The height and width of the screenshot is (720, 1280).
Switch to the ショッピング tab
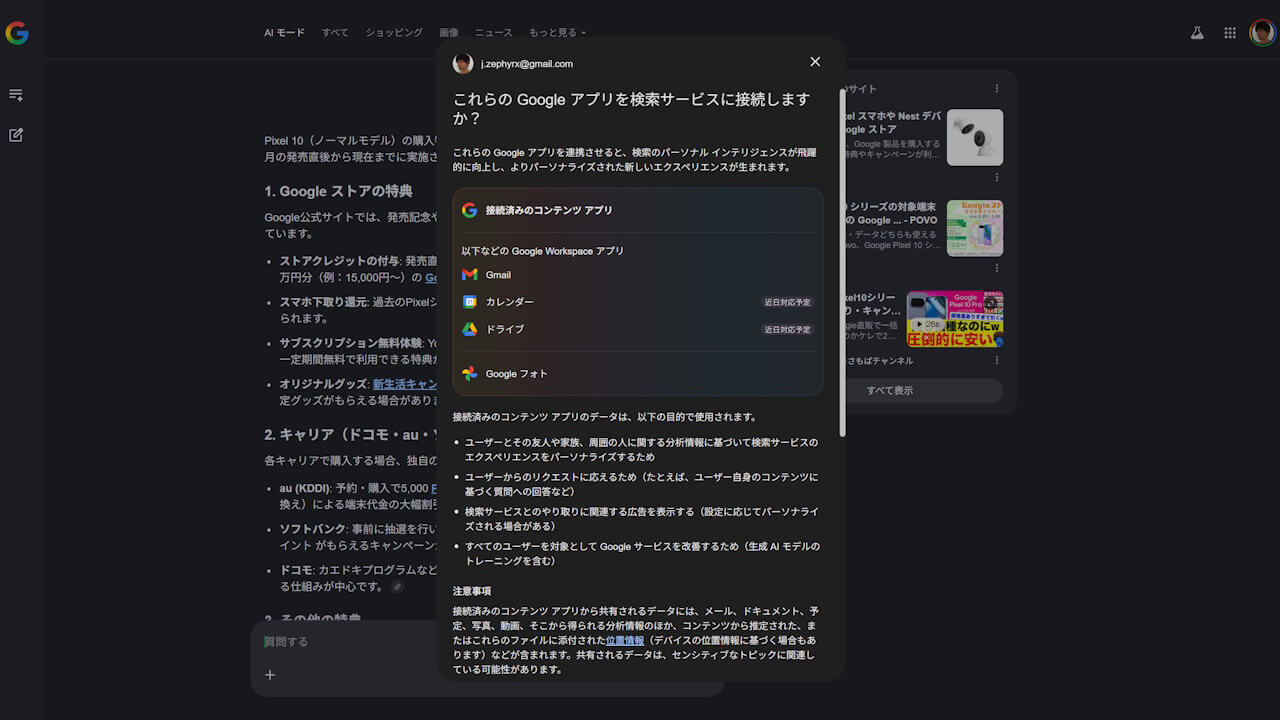(394, 33)
